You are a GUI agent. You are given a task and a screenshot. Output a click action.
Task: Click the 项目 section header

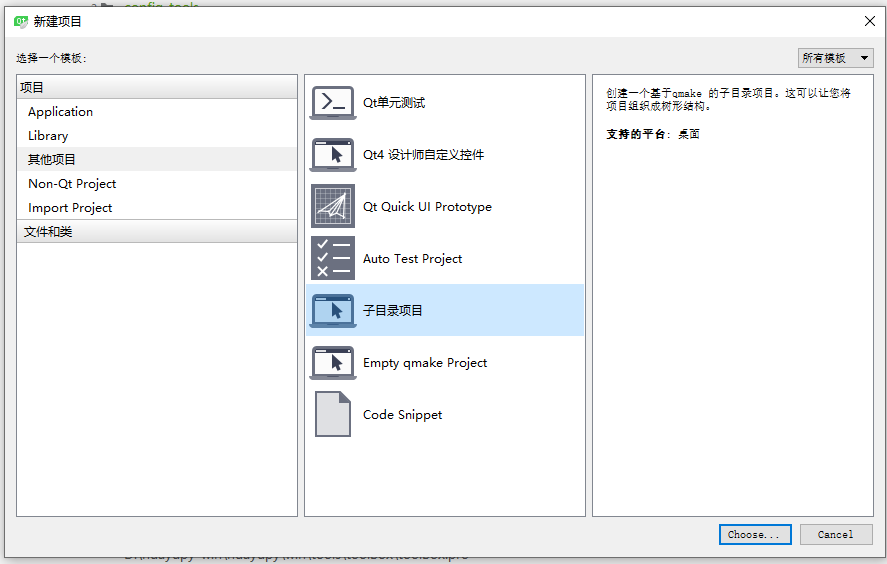(157, 87)
